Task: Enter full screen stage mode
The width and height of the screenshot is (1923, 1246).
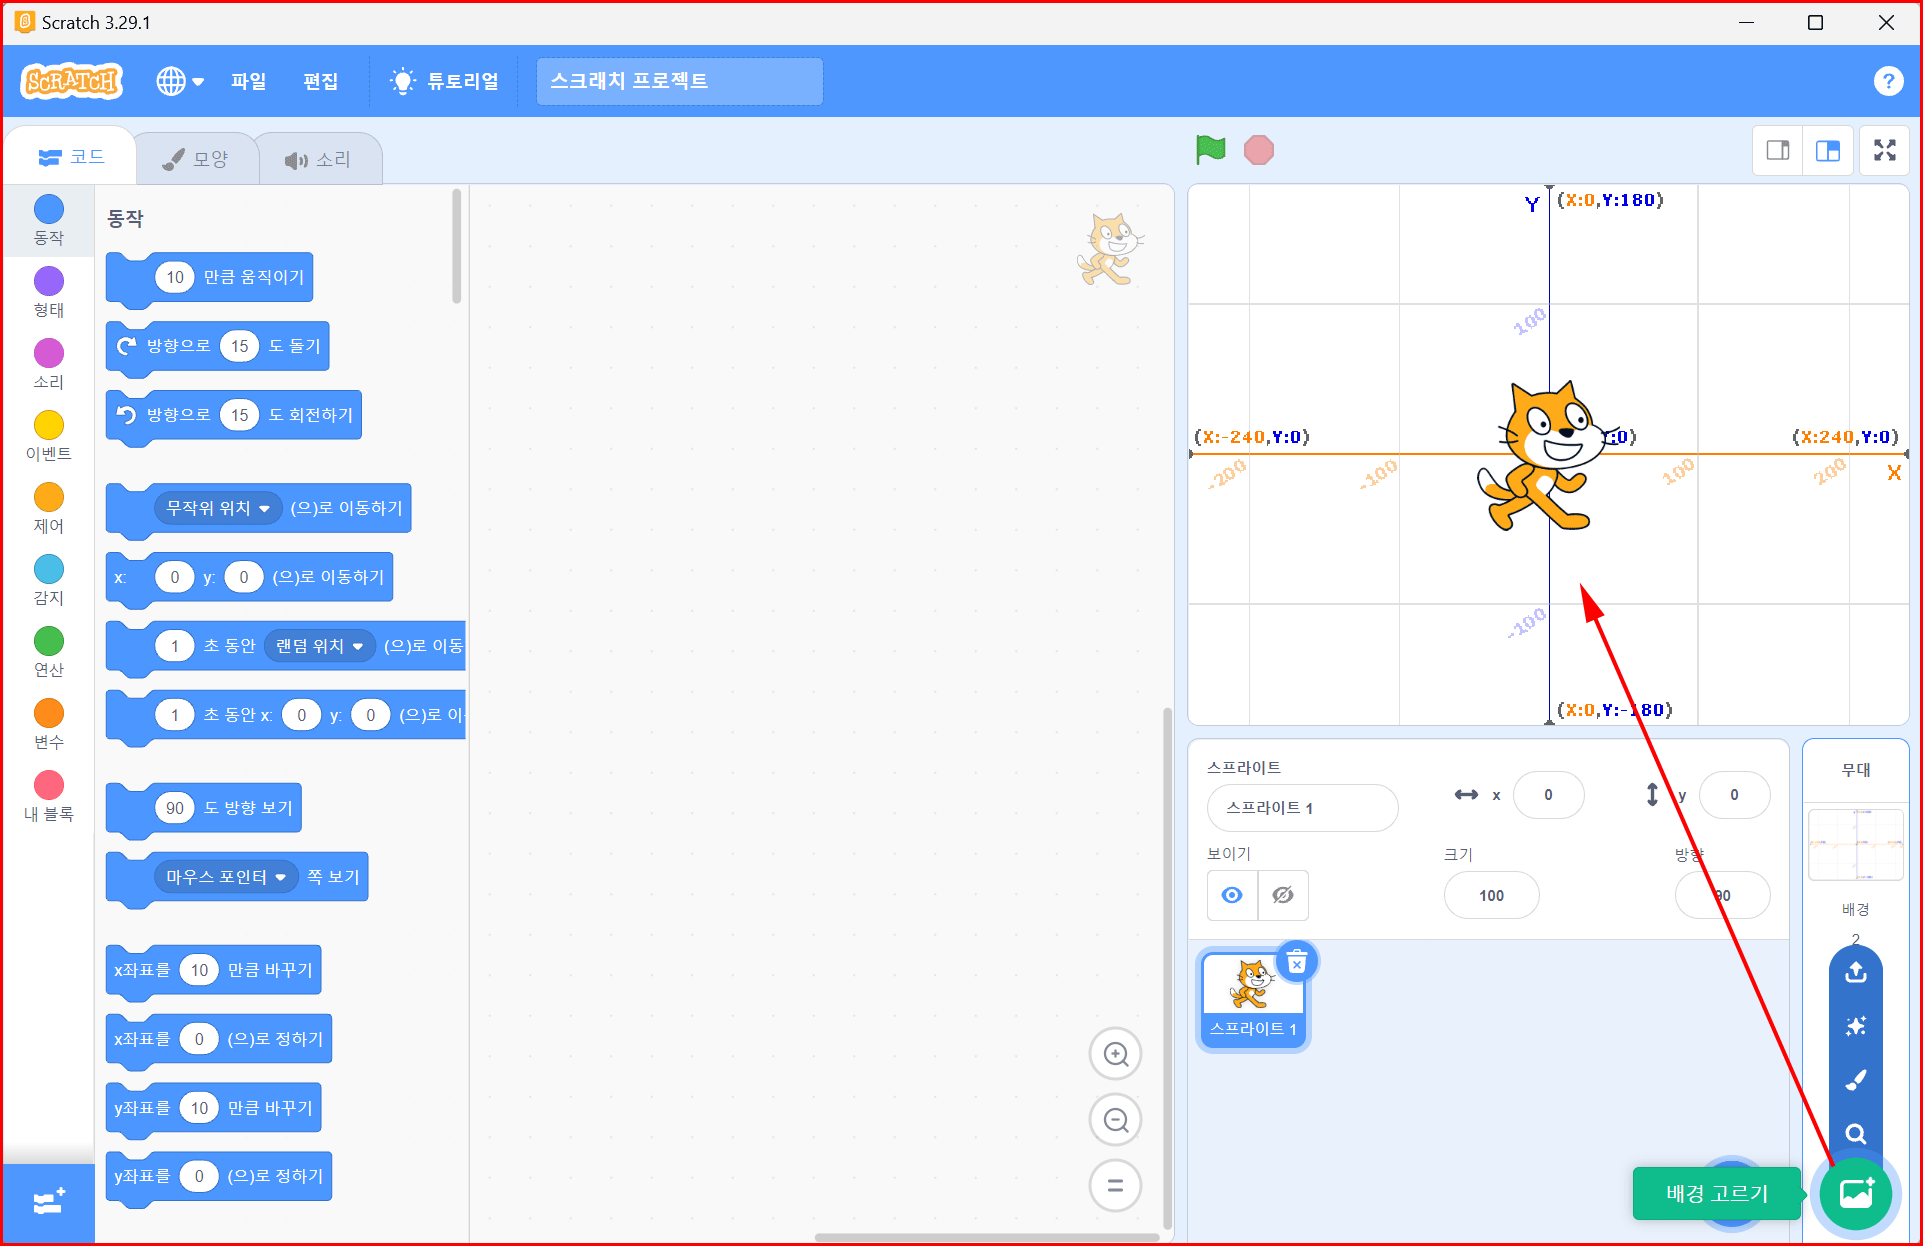Action: (x=1884, y=150)
